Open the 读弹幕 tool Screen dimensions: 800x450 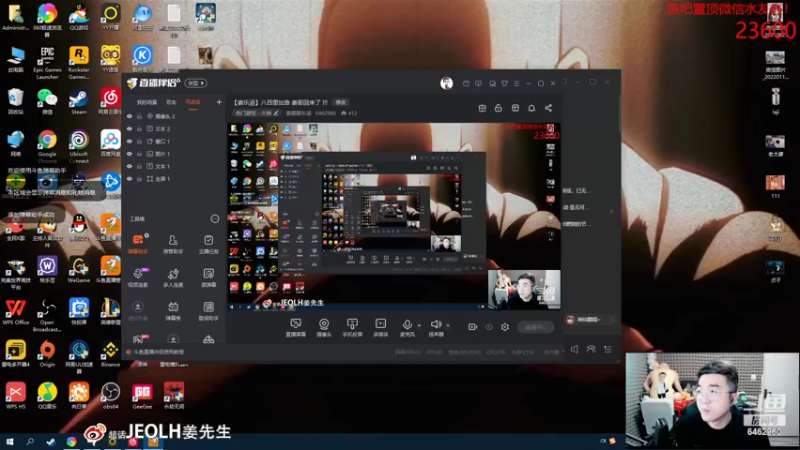coord(208,277)
